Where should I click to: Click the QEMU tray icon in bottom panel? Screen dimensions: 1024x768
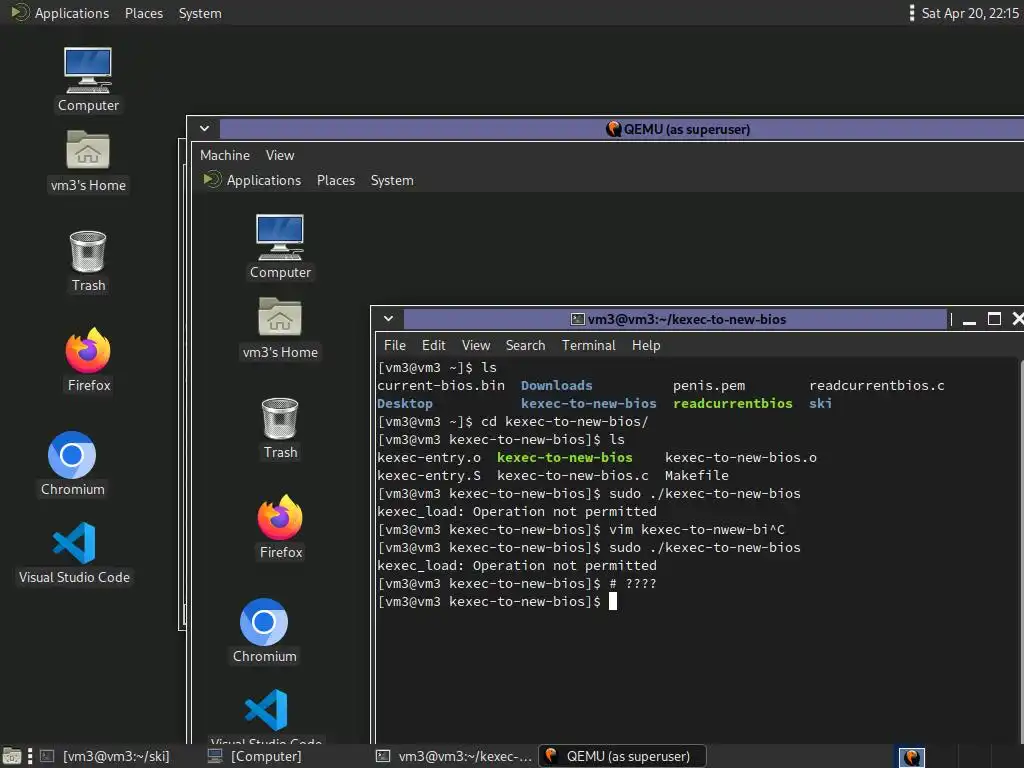click(912, 757)
